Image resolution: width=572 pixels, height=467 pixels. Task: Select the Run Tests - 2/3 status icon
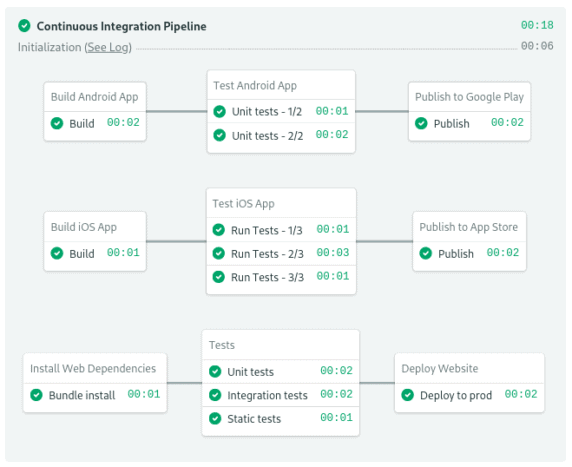[219, 253]
